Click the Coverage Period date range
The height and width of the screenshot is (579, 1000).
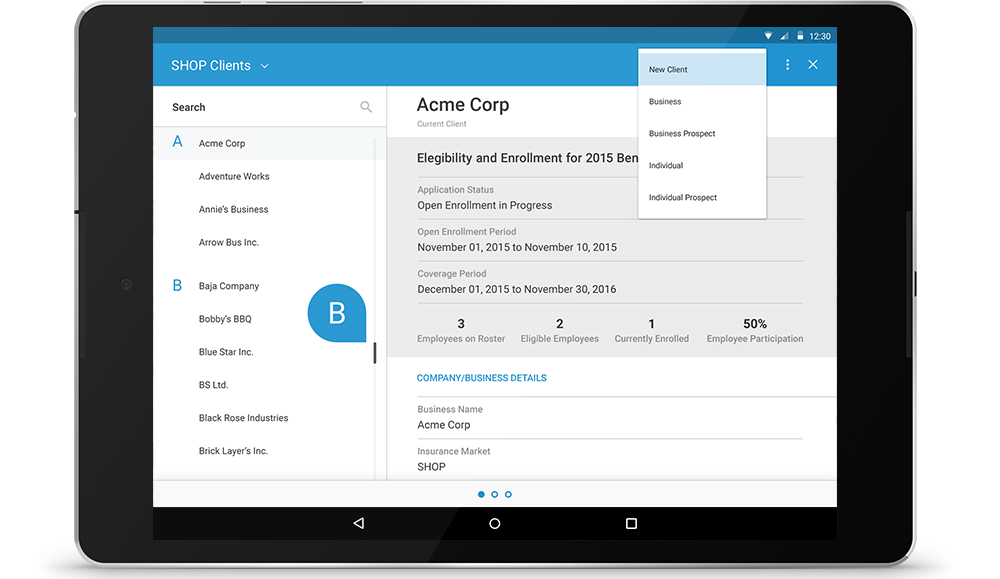coord(517,290)
